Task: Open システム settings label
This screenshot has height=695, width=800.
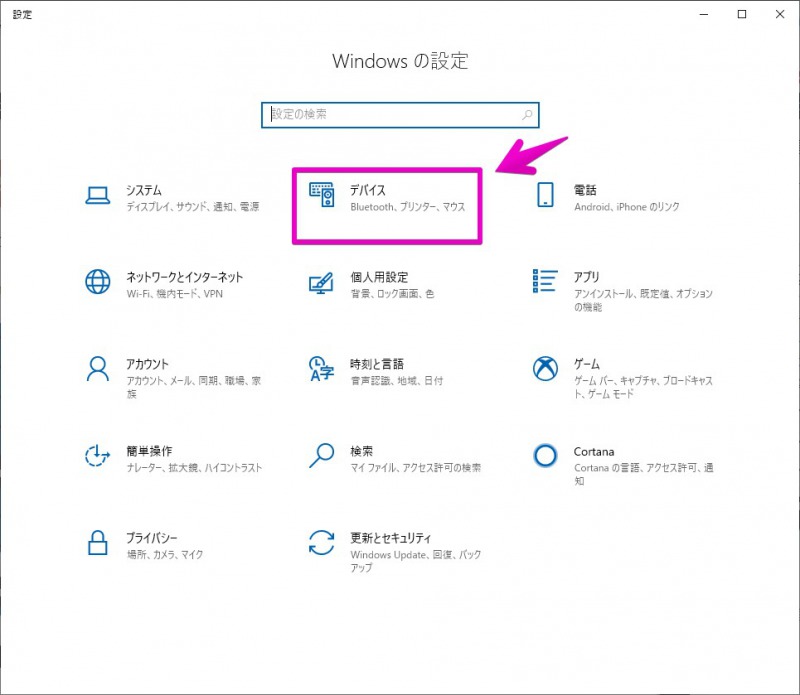Action: 144,190
